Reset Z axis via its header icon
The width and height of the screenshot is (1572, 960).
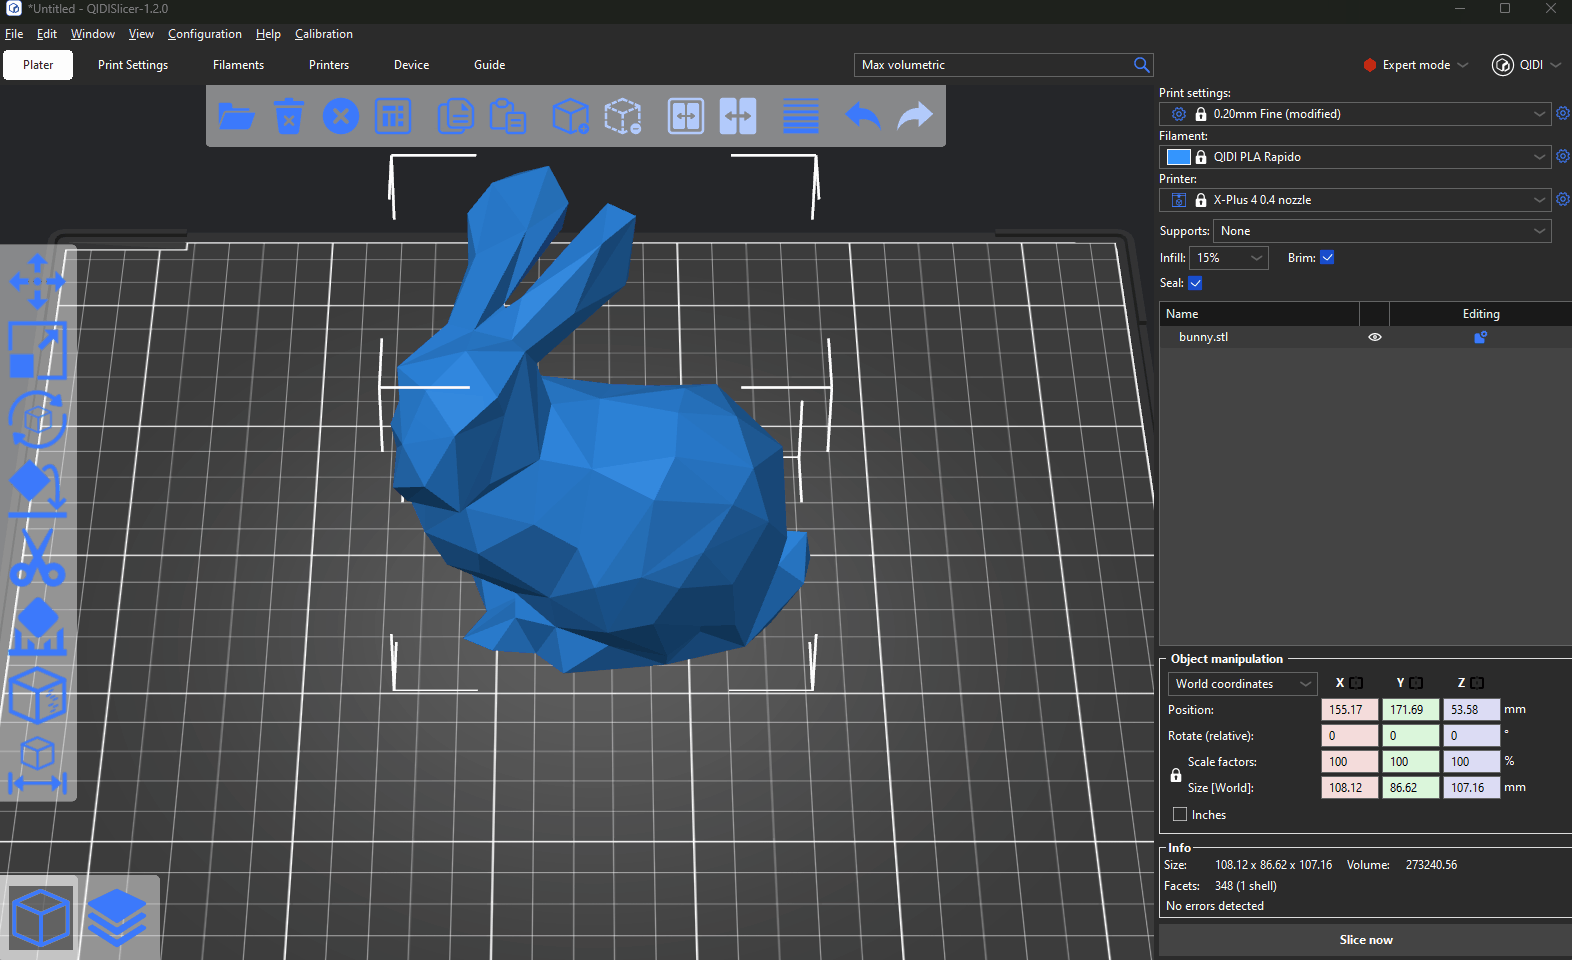point(1477,683)
